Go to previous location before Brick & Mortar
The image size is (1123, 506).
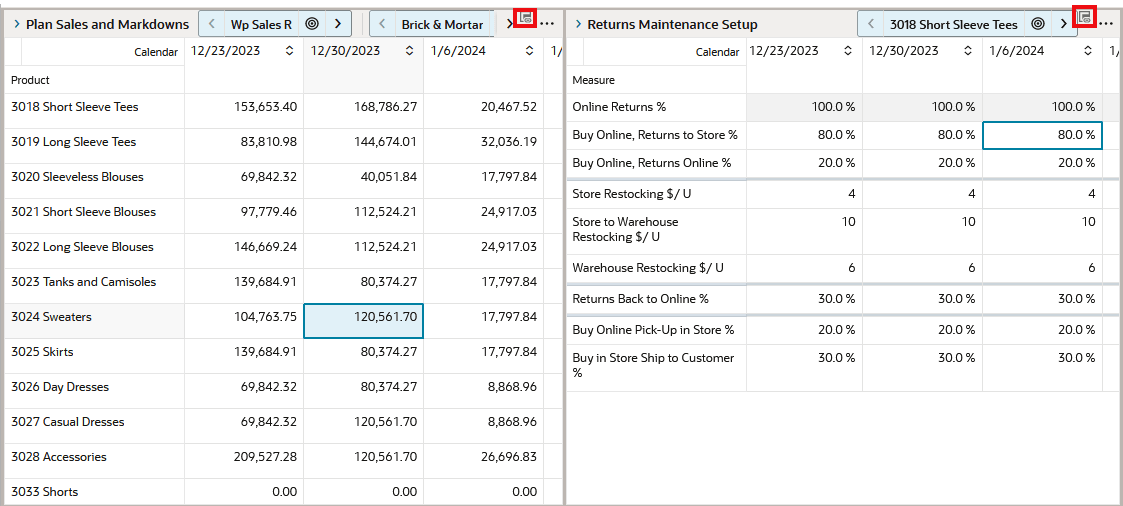click(x=382, y=24)
